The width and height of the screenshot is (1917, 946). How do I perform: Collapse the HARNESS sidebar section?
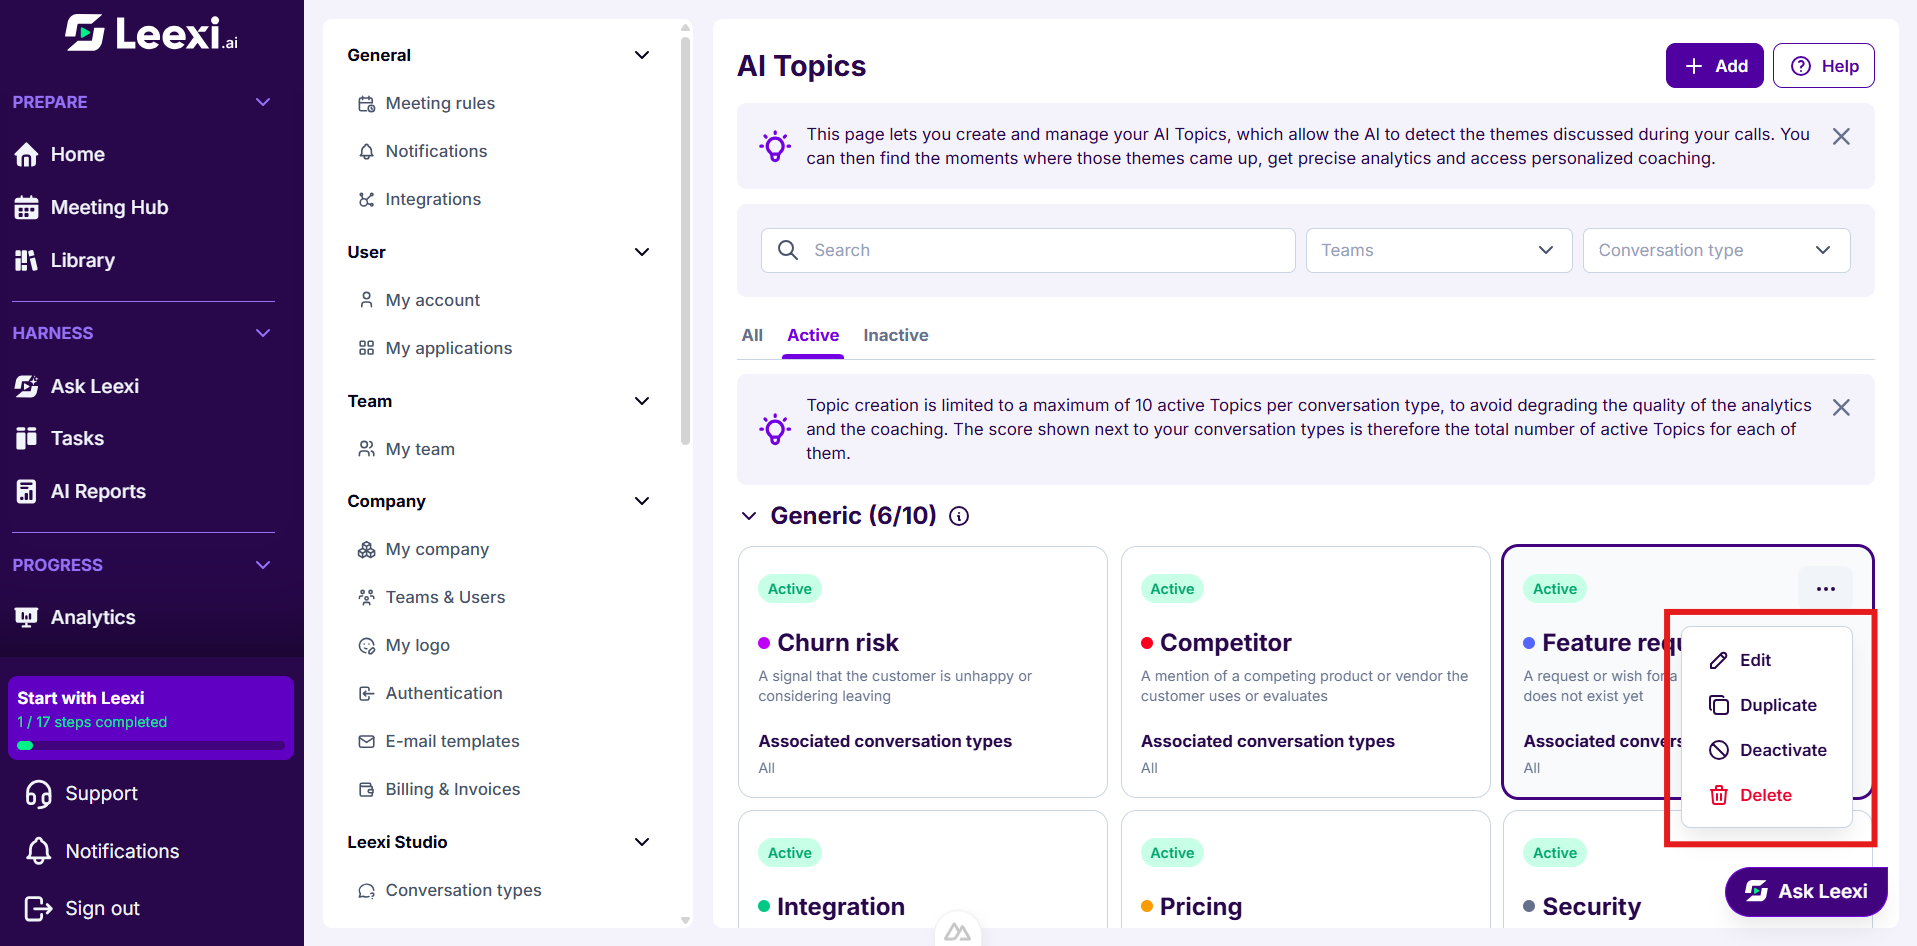coord(263,333)
